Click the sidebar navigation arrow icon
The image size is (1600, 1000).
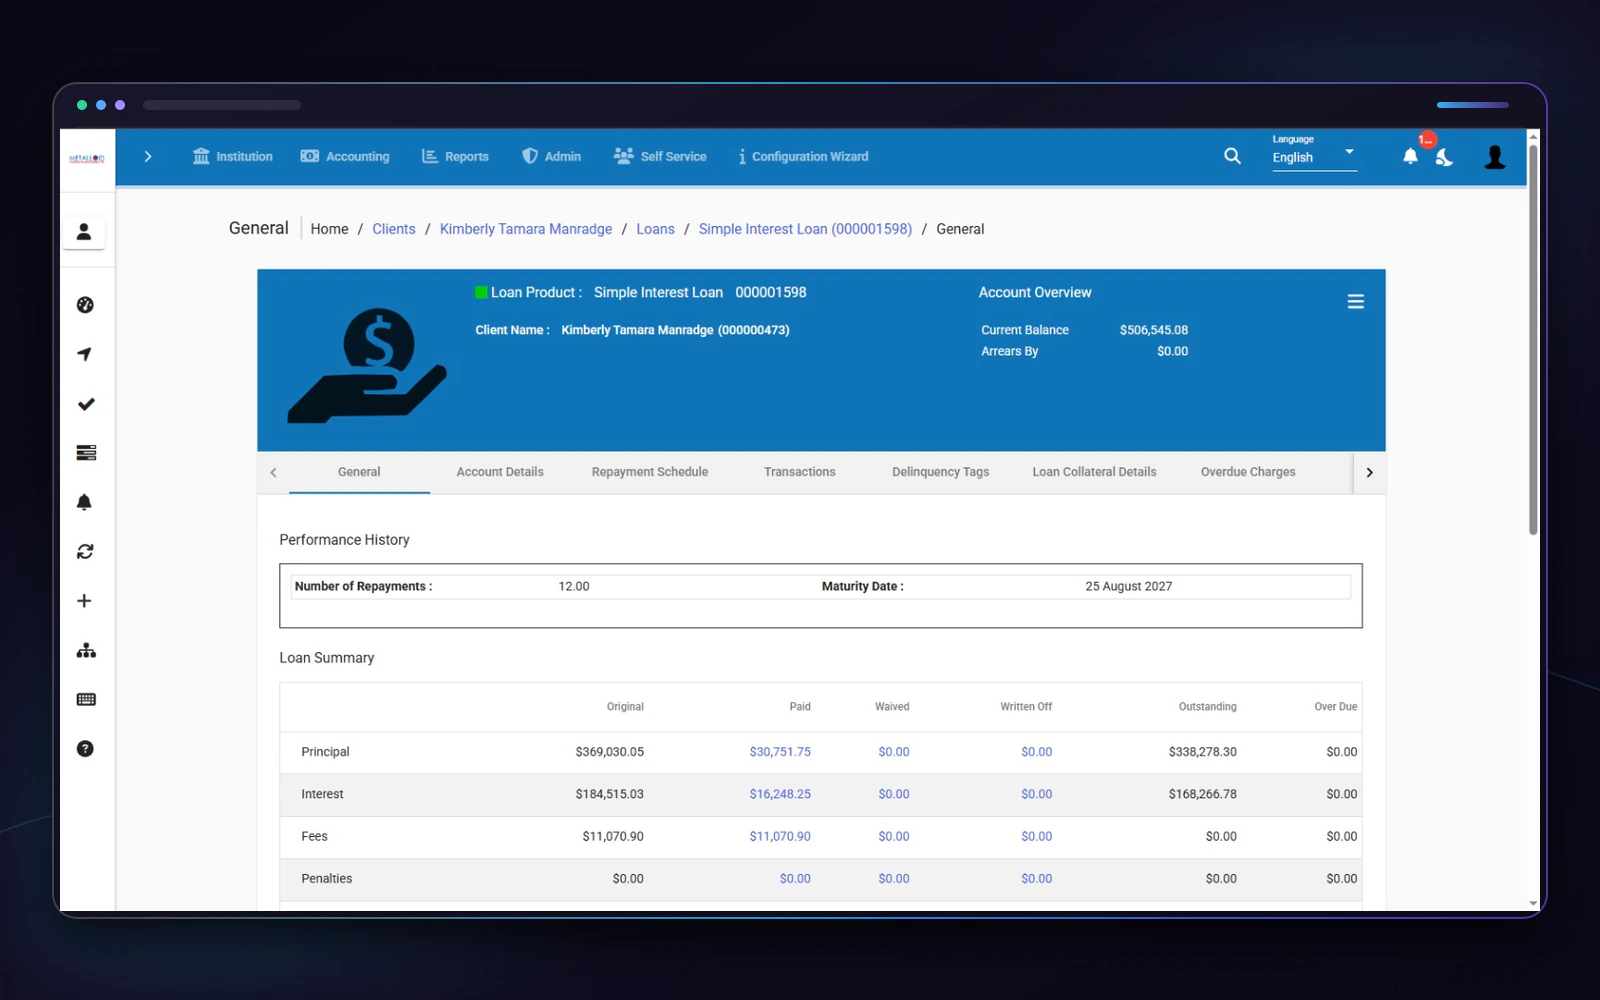coord(85,354)
